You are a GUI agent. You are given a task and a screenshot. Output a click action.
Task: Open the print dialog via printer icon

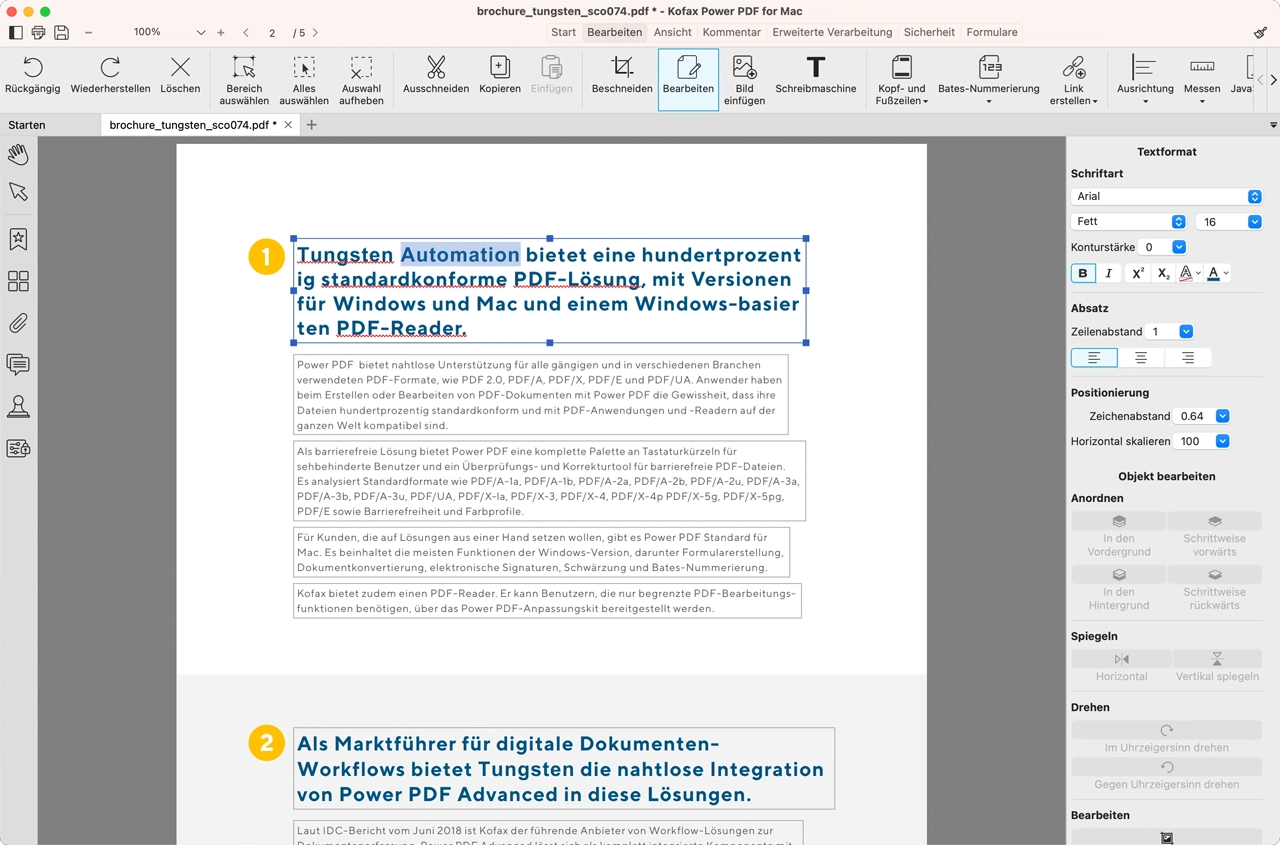pyautogui.click(x=38, y=32)
